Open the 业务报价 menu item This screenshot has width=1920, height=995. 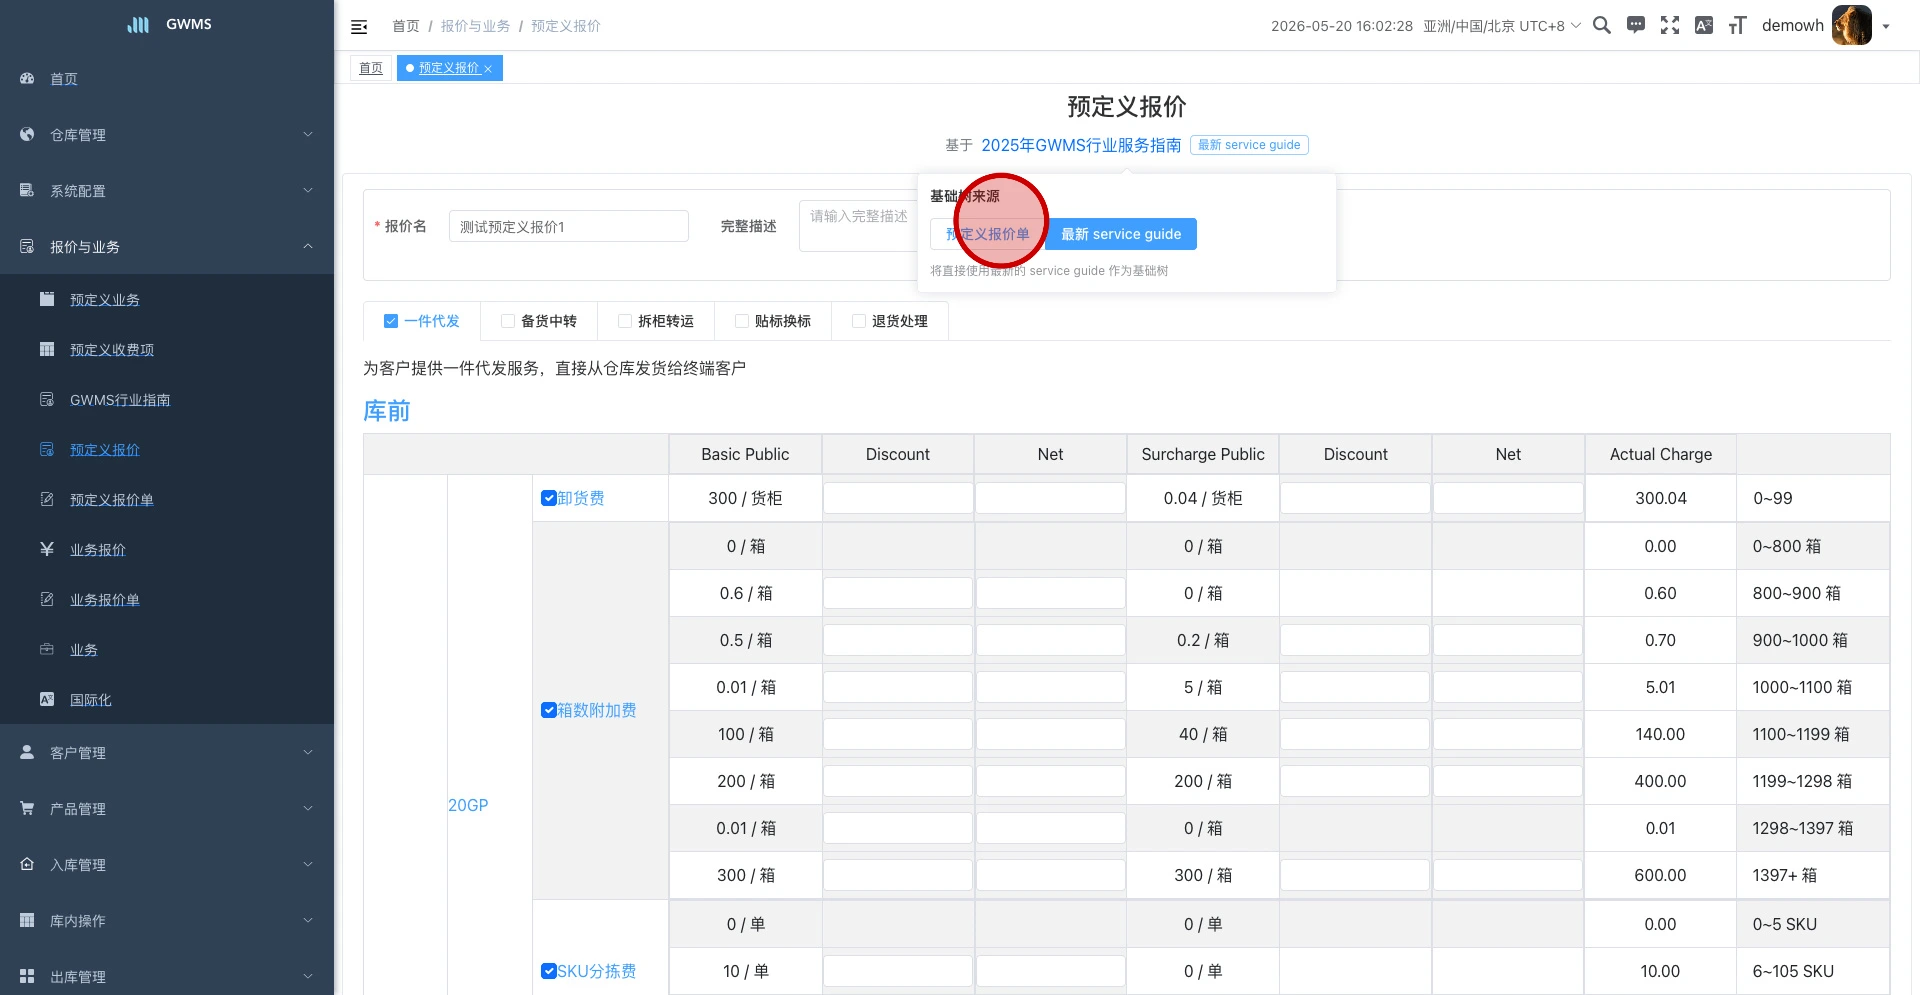(x=167, y=549)
